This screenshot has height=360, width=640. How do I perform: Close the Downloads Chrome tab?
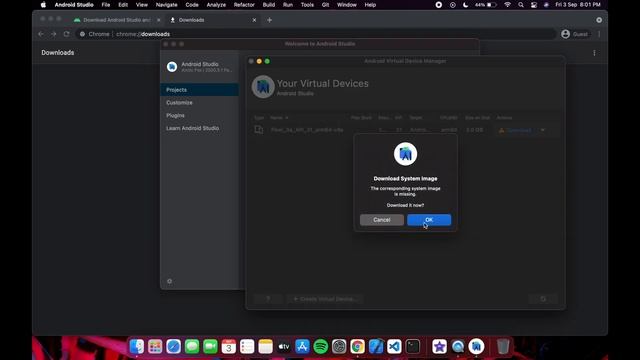click(x=254, y=20)
